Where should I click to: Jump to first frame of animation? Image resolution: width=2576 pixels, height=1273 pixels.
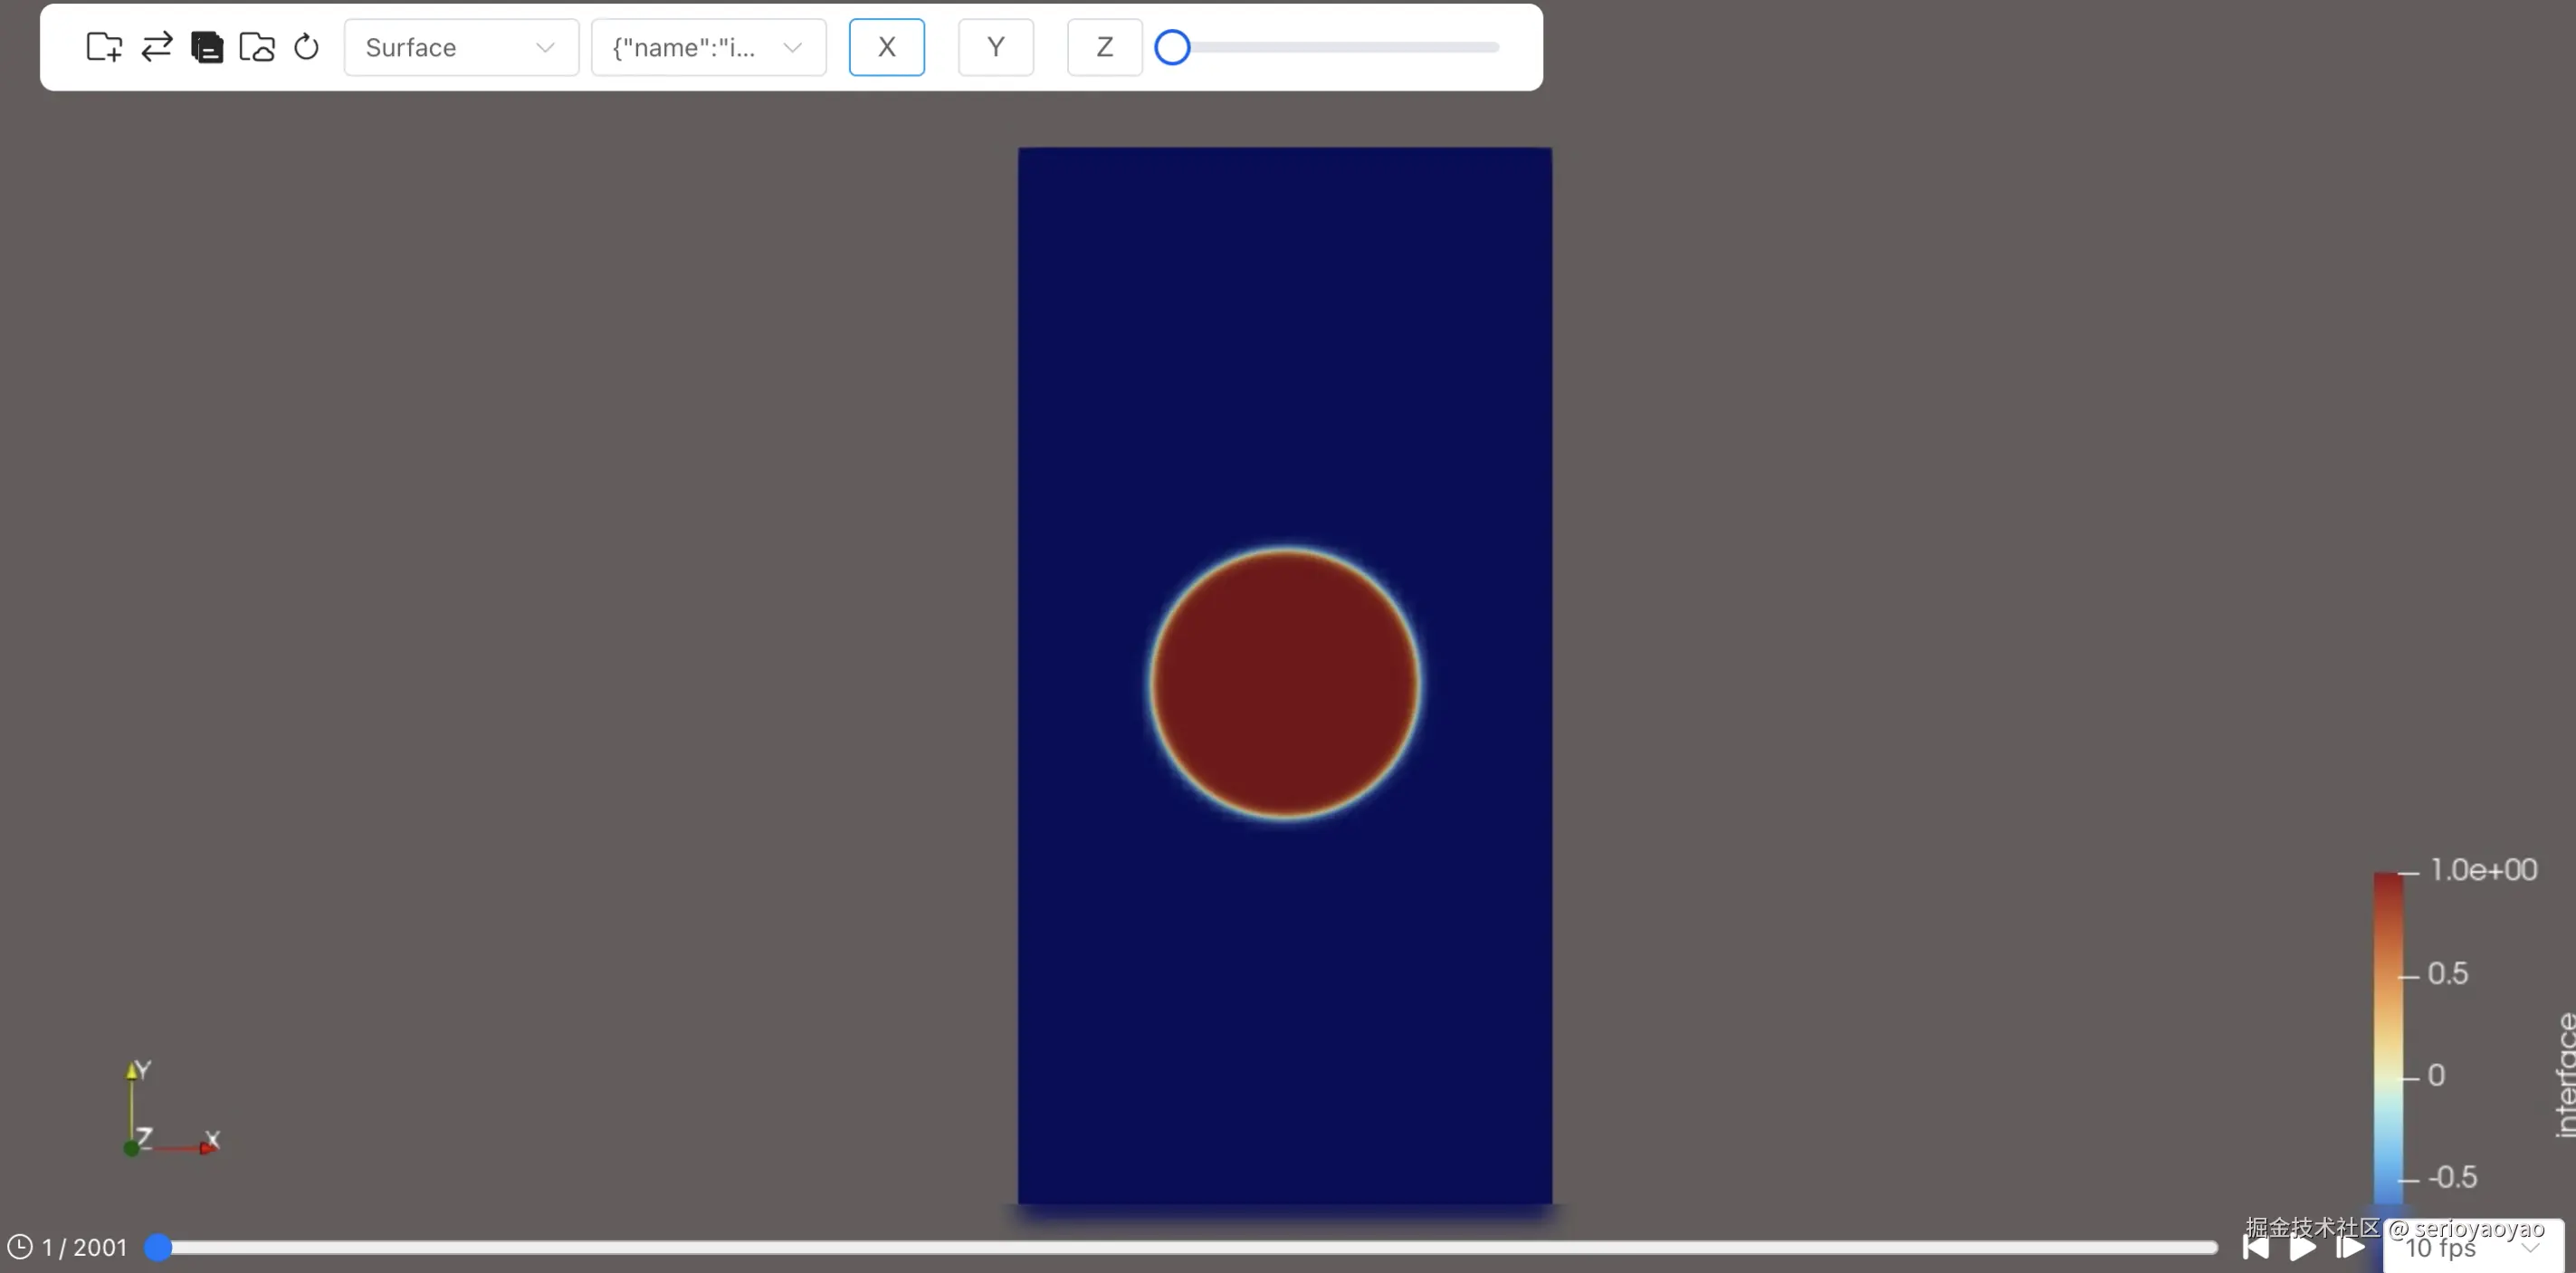tap(2256, 1247)
